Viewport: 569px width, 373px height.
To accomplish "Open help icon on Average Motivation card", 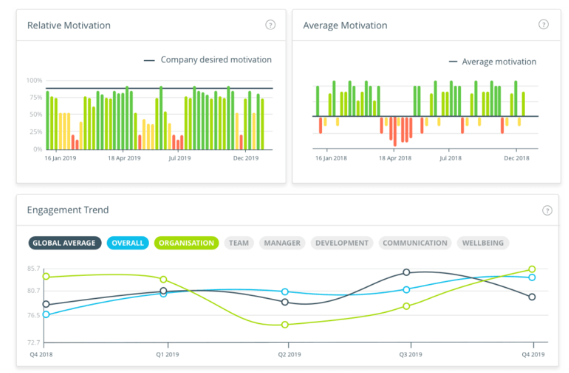I will 543,24.
